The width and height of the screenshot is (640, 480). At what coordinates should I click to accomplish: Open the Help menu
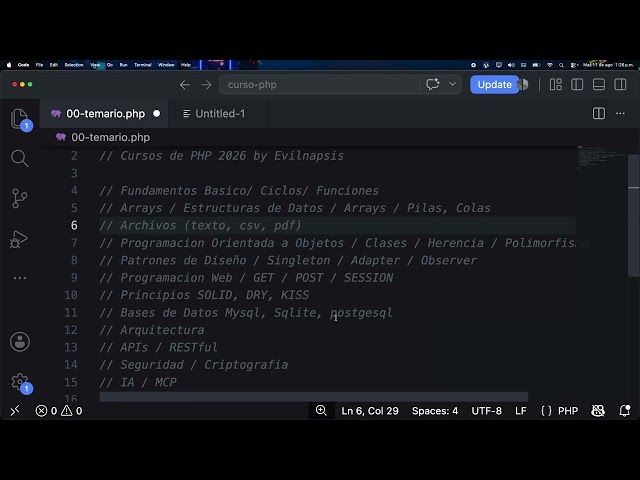pos(186,65)
